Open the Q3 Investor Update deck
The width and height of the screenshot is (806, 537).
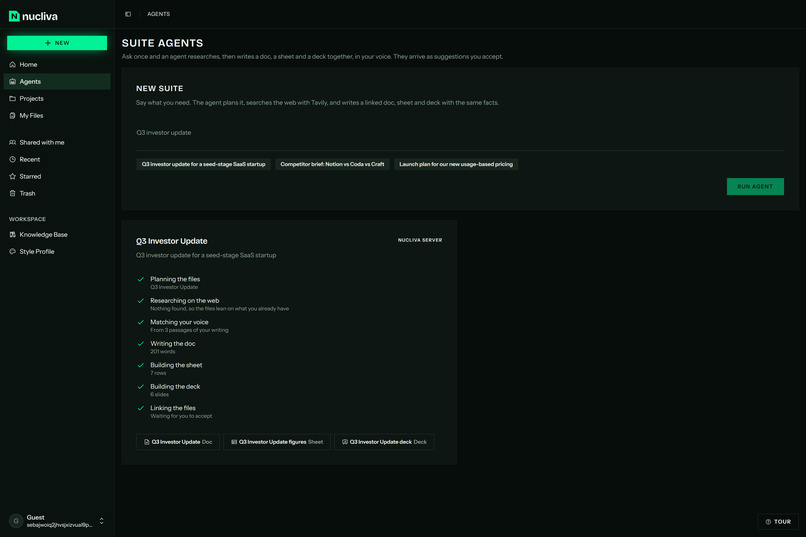pos(384,442)
